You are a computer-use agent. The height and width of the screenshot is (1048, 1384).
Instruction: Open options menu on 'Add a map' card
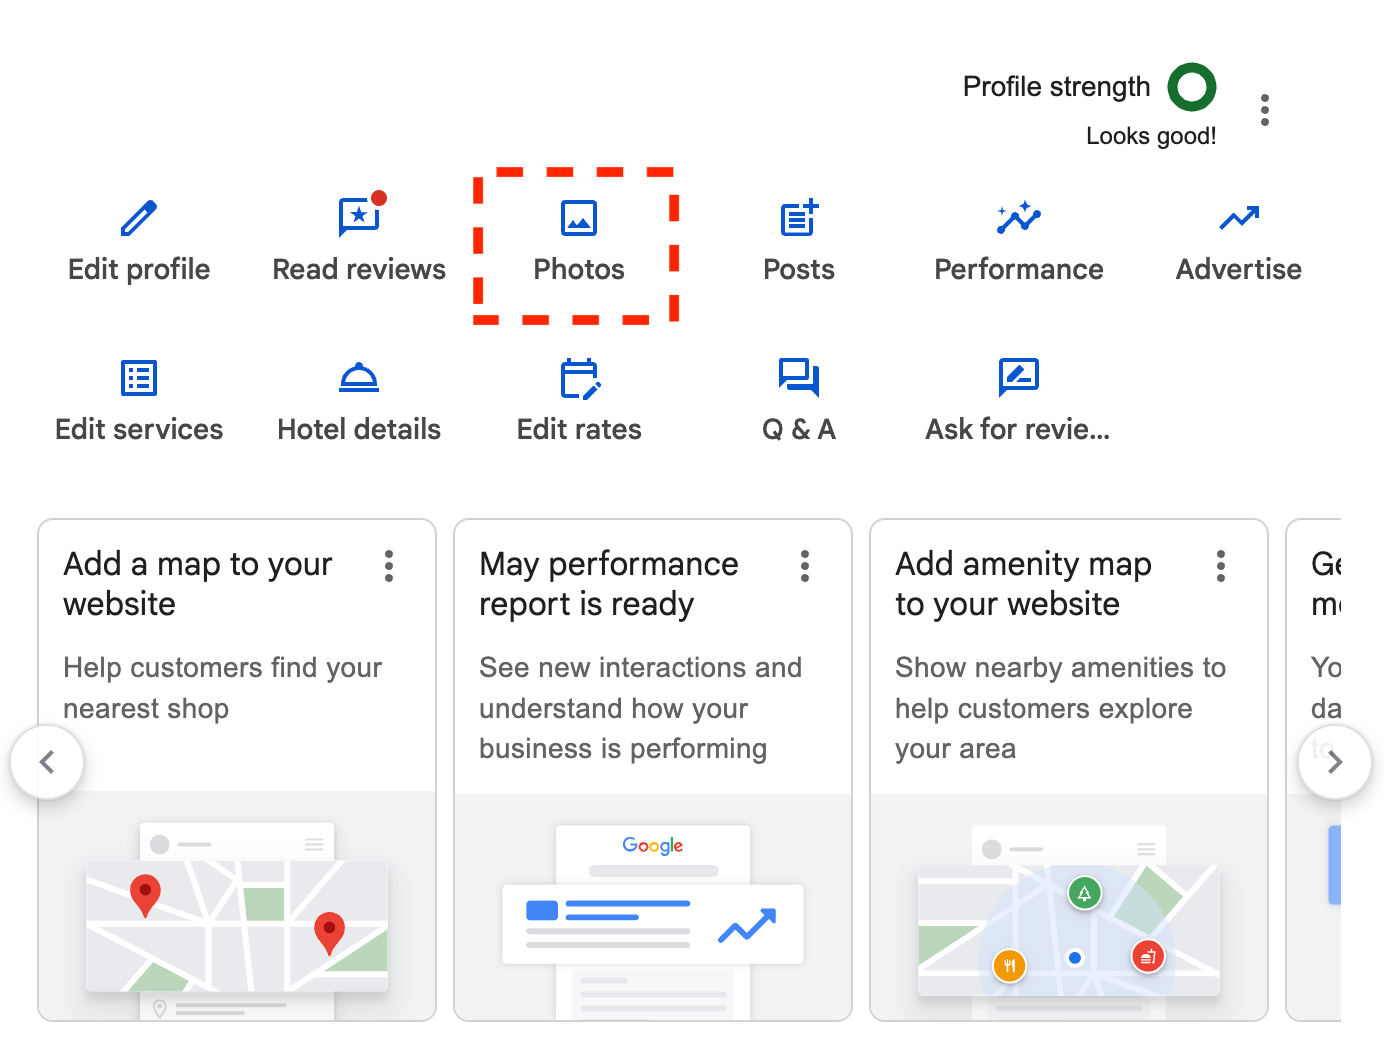click(x=389, y=566)
